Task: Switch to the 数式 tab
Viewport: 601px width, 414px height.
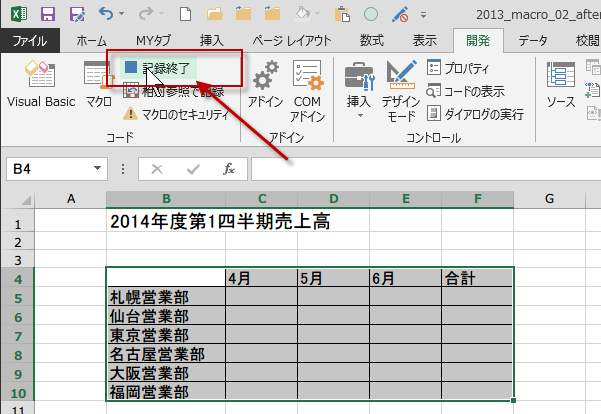Action: tap(371, 40)
